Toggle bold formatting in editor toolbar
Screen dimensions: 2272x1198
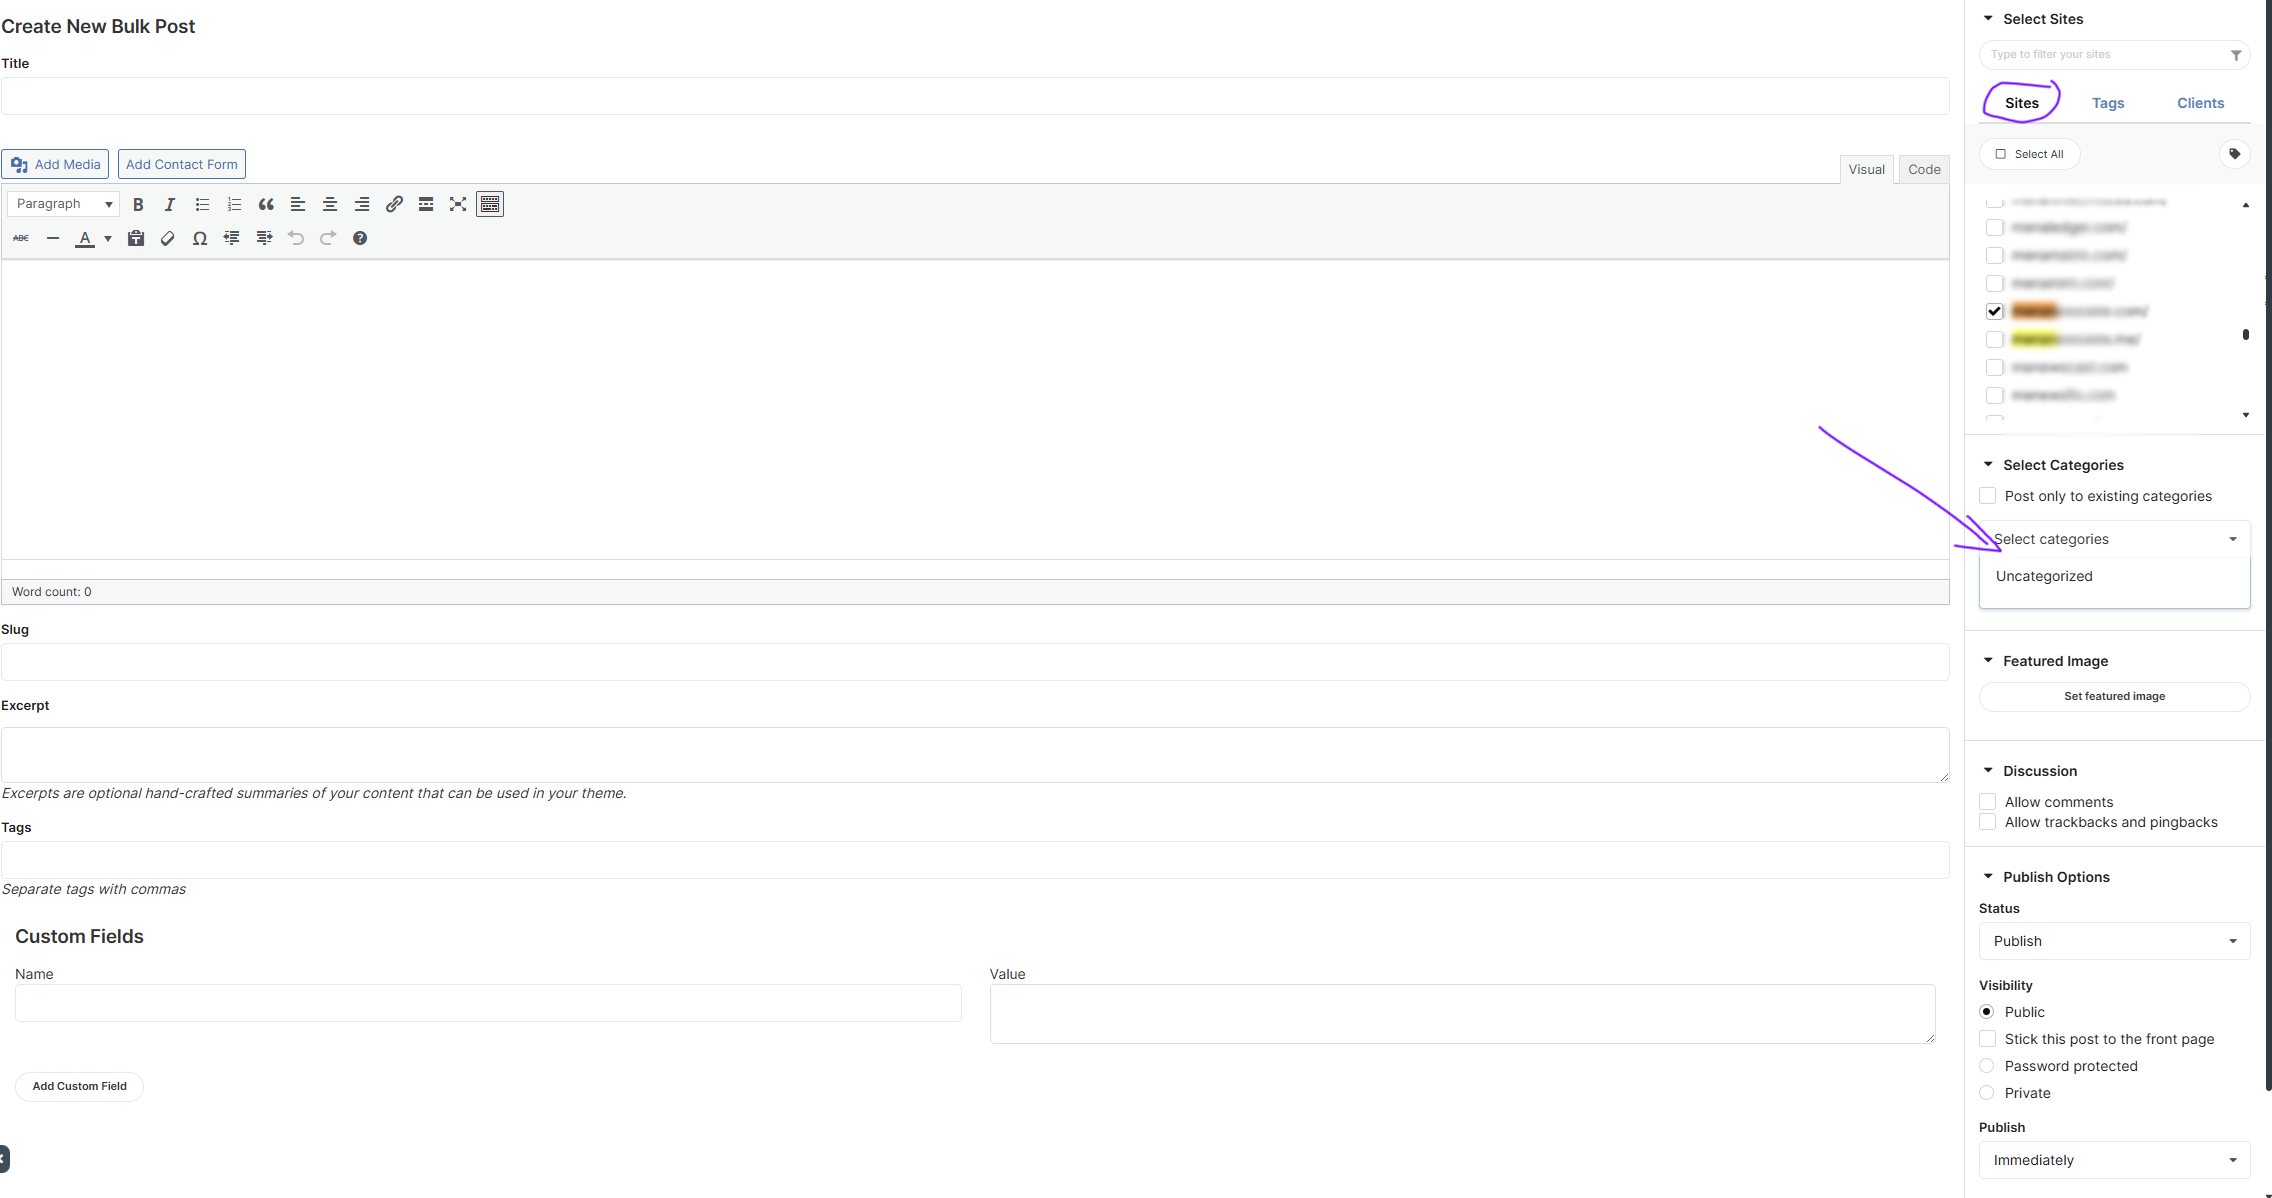(138, 204)
